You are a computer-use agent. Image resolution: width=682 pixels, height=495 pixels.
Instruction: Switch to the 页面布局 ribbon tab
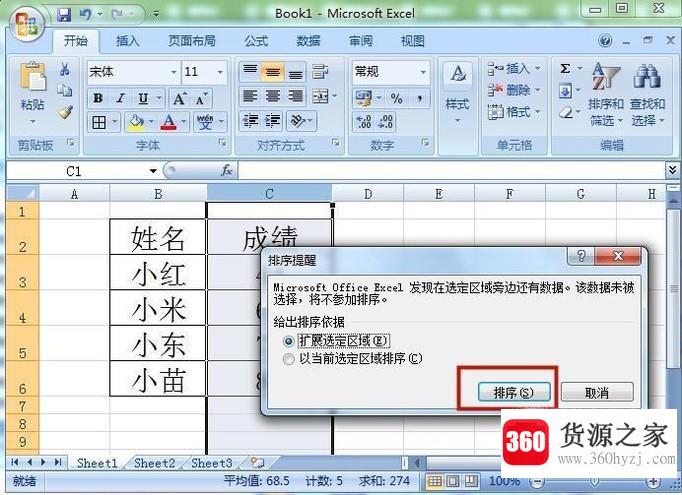tap(192, 41)
